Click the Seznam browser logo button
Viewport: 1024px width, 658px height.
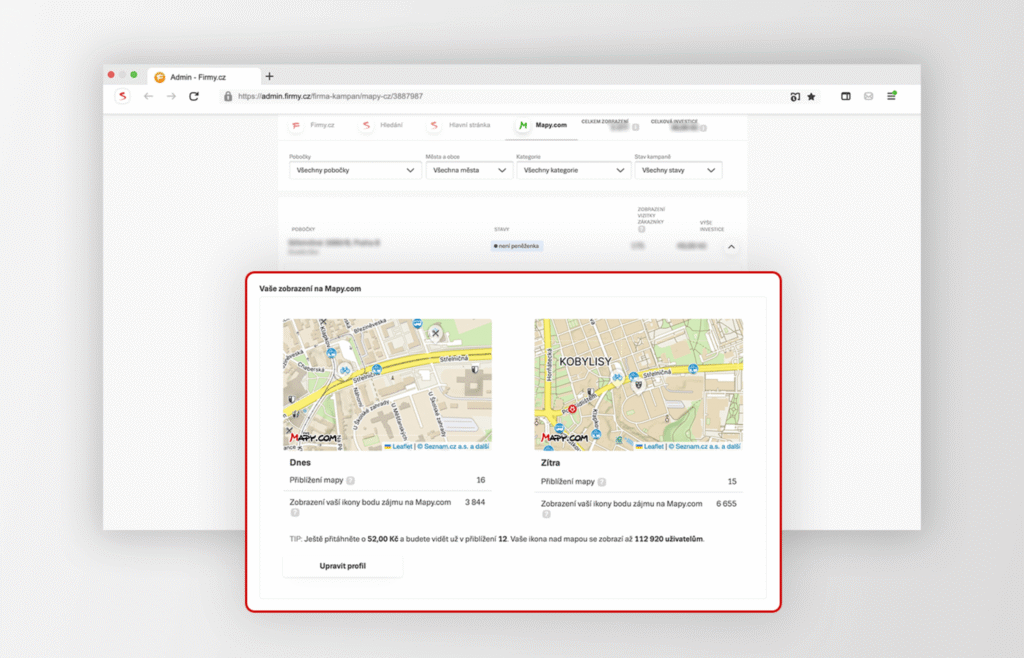[x=122, y=96]
